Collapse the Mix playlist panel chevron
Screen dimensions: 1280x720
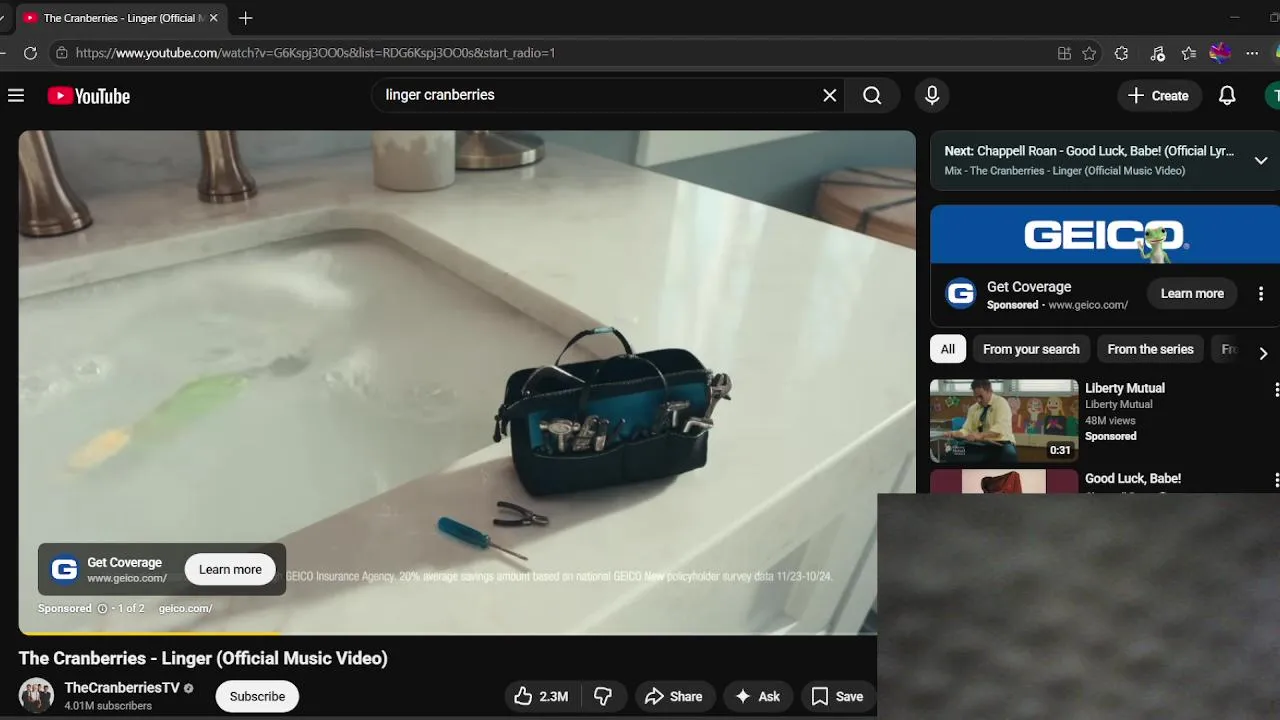[1261, 160]
